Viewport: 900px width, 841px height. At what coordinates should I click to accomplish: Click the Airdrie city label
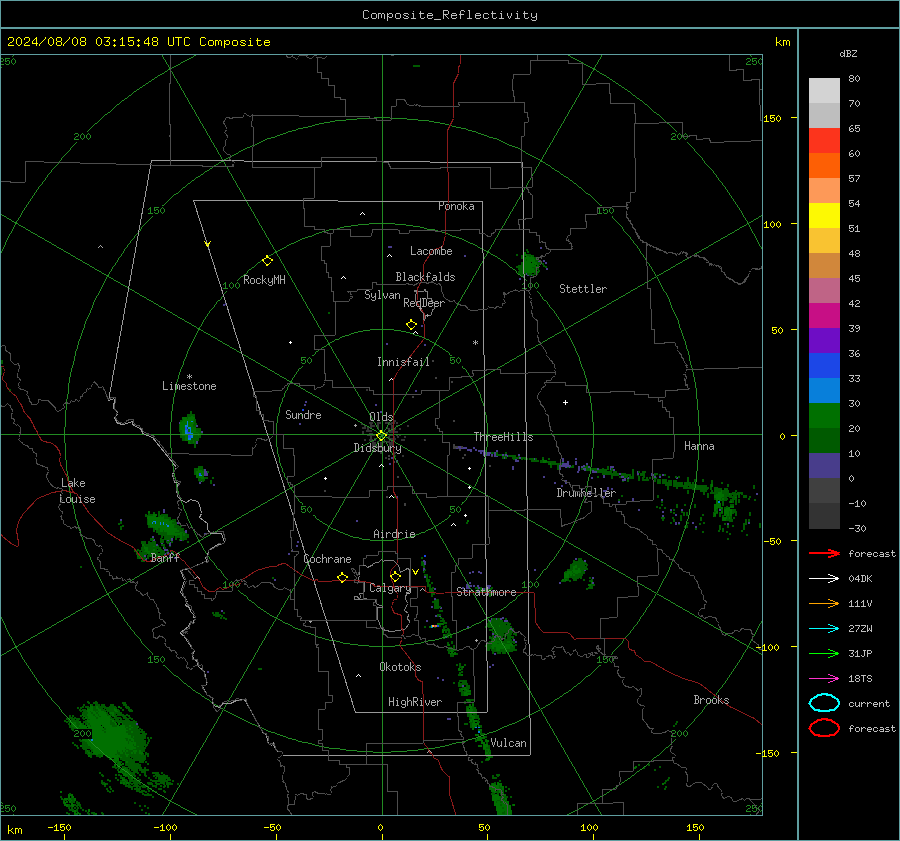pos(394,534)
